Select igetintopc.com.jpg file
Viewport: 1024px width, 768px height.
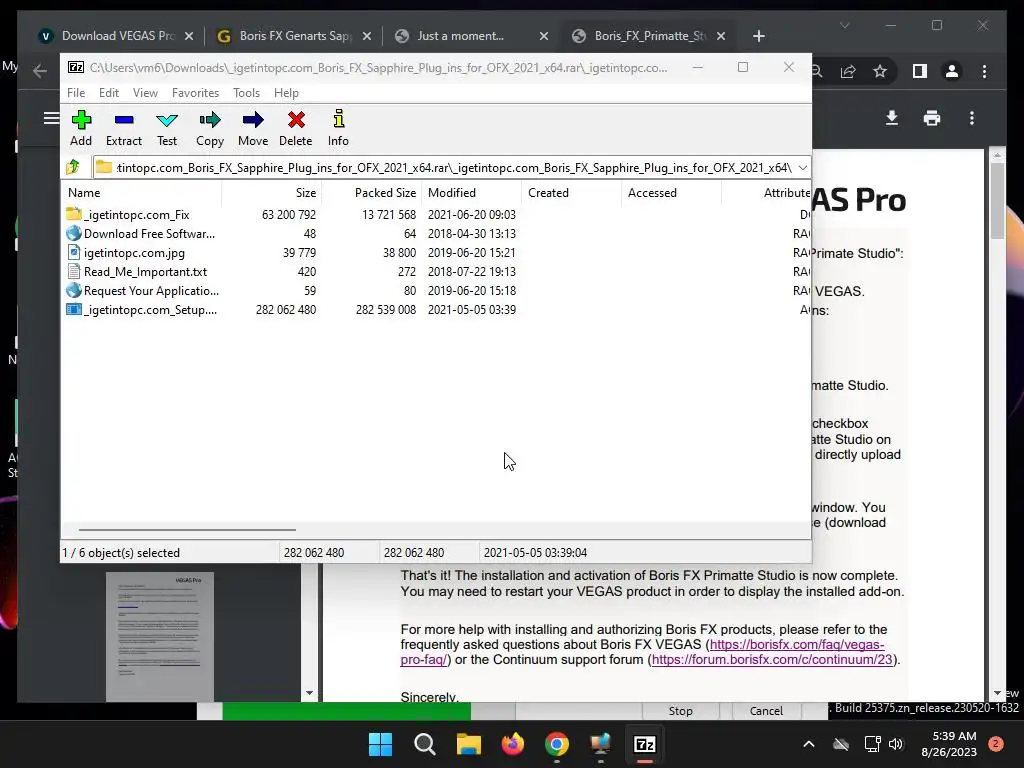click(x=134, y=253)
